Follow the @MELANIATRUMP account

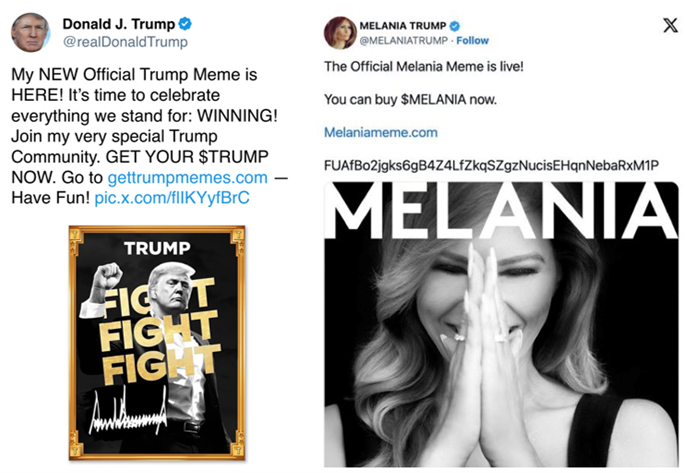pyautogui.click(x=472, y=41)
